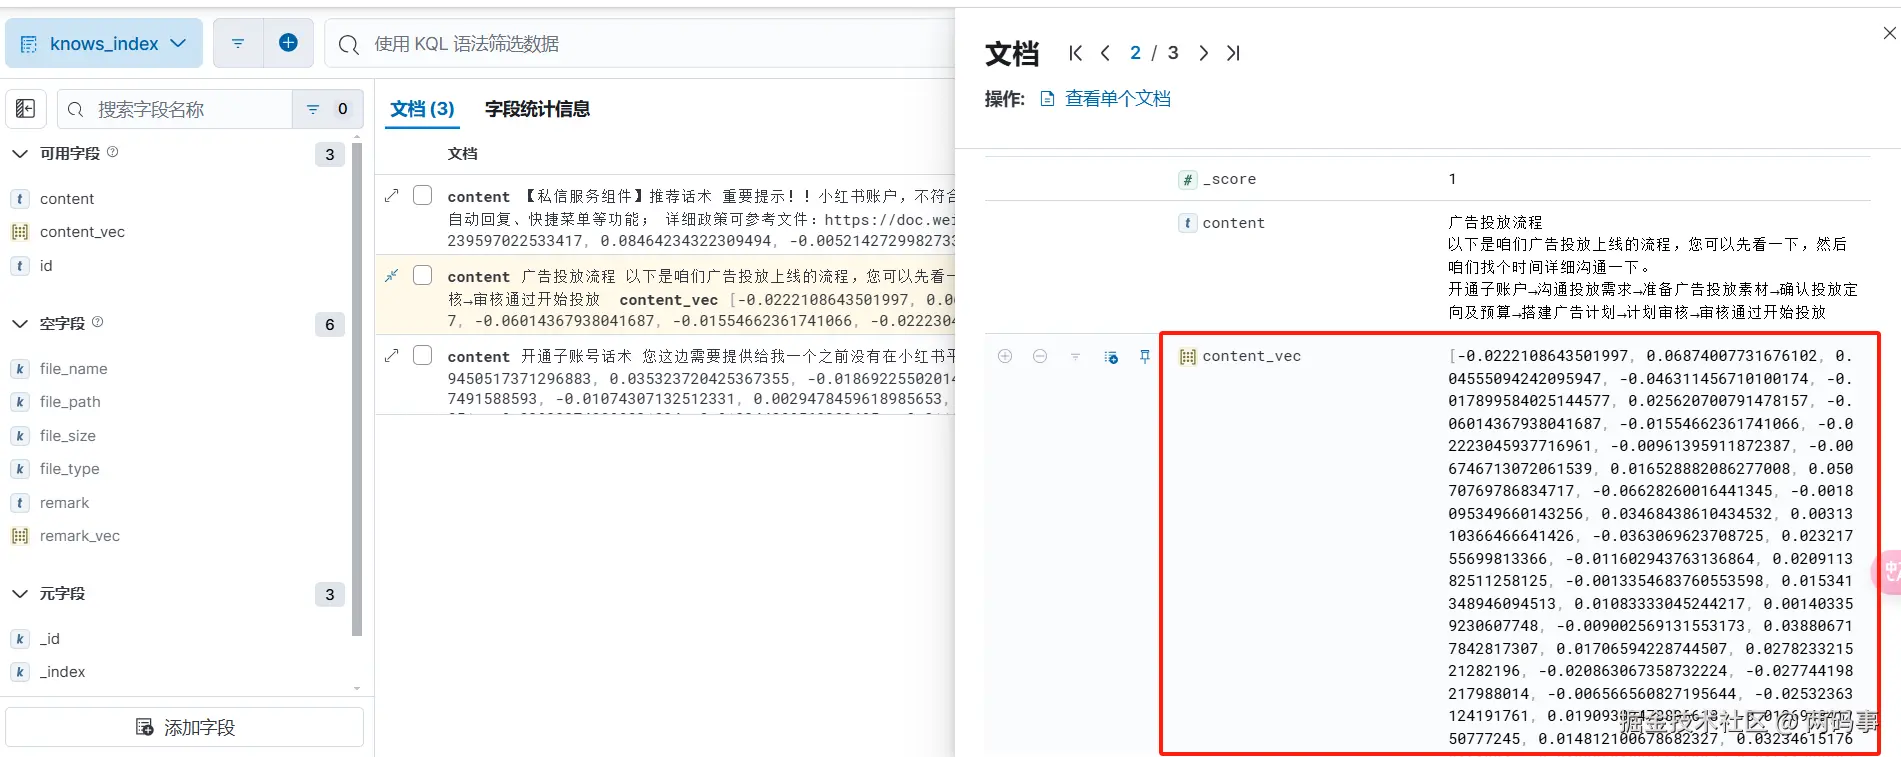Click the keyword icon beside file_name

20,369
